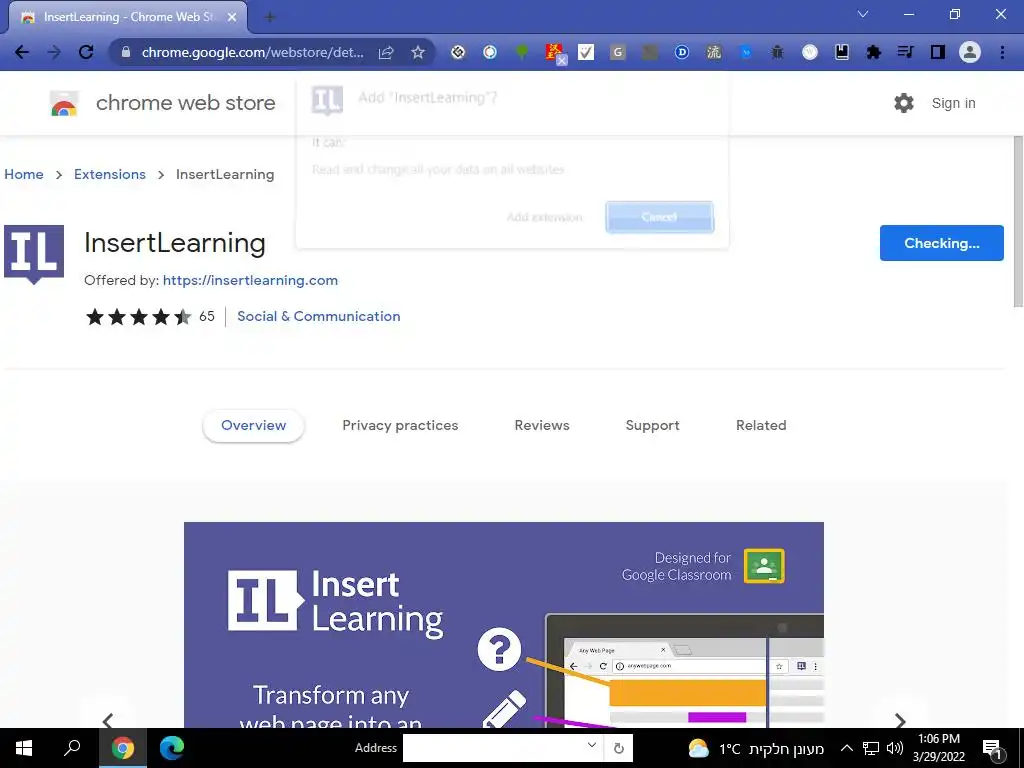Screen dimensions: 1024x768
Task: Confirm Add extension in the dialog
Action: pos(545,217)
